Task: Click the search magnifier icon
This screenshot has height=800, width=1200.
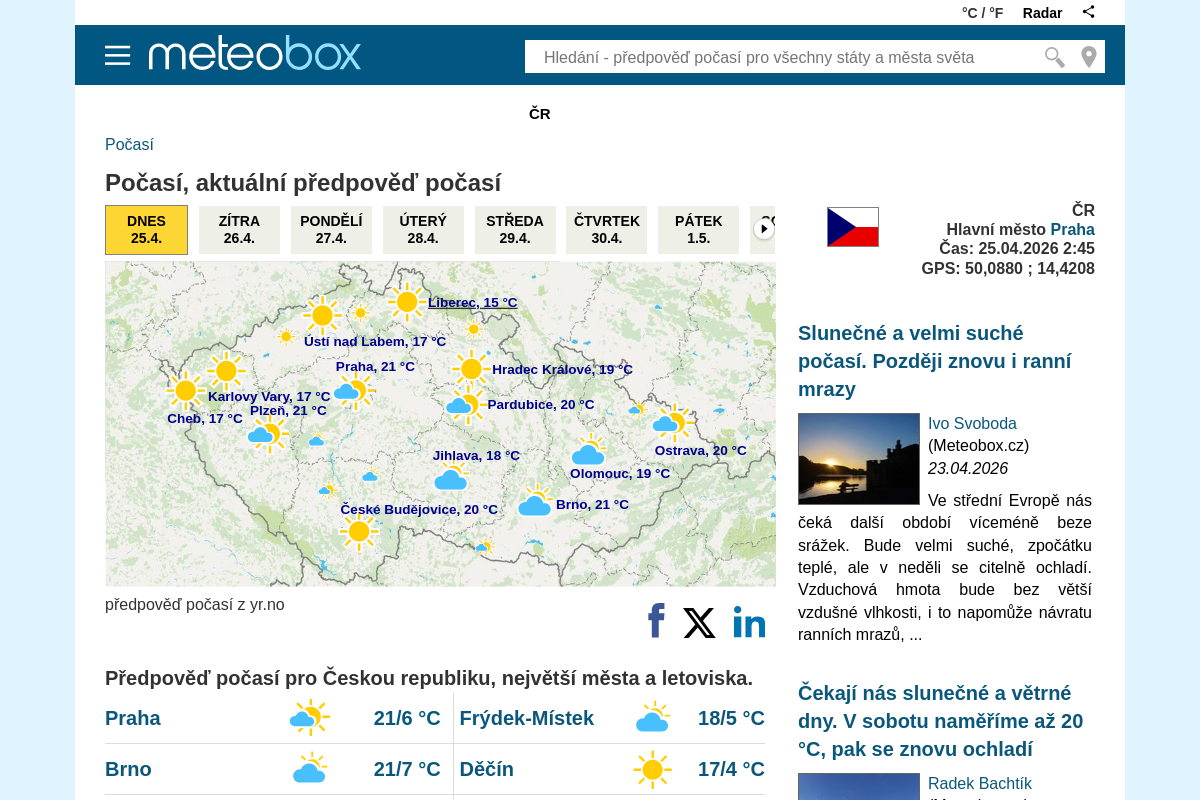Action: coord(1053,57)
